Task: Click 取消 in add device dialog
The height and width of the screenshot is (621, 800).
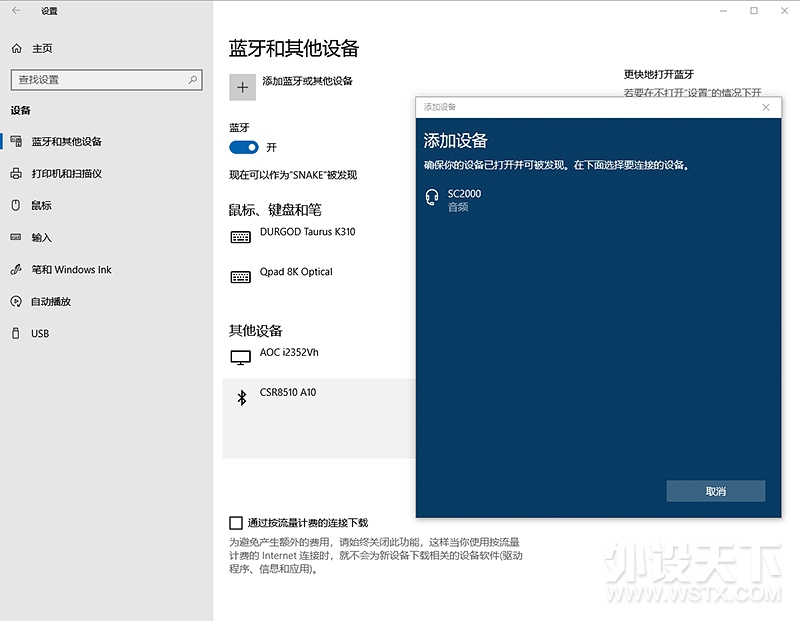Action: click(715, 491)
